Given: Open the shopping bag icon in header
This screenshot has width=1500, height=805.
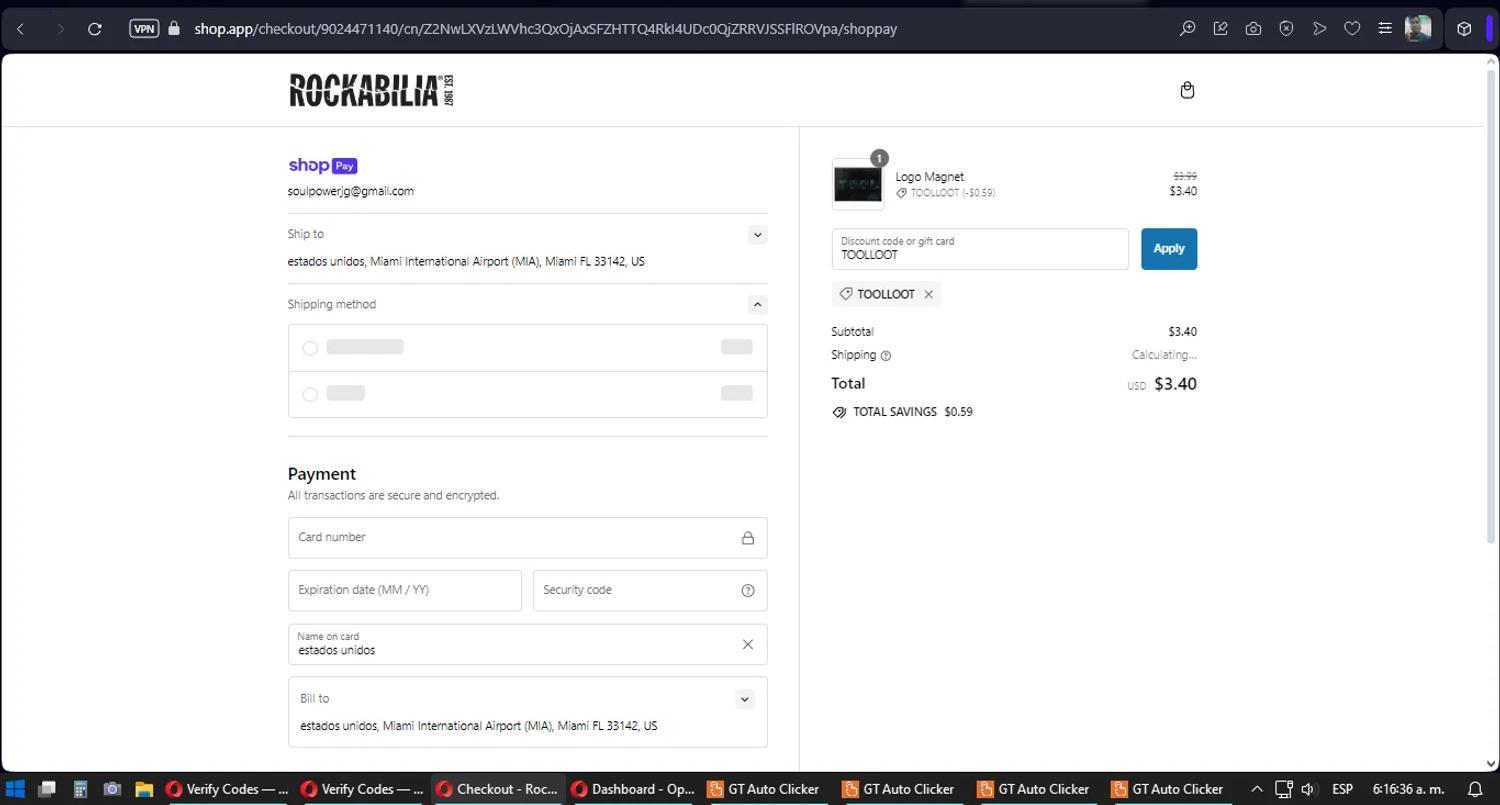Looking at the screenshot, I should (x=1187, y=90).
